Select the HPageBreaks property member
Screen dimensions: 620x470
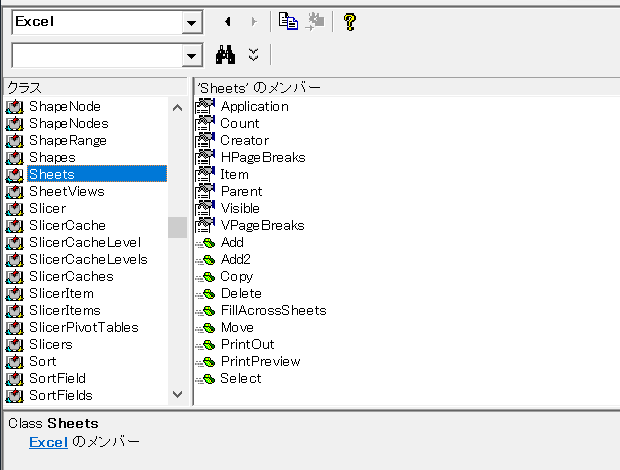point(263,157)
